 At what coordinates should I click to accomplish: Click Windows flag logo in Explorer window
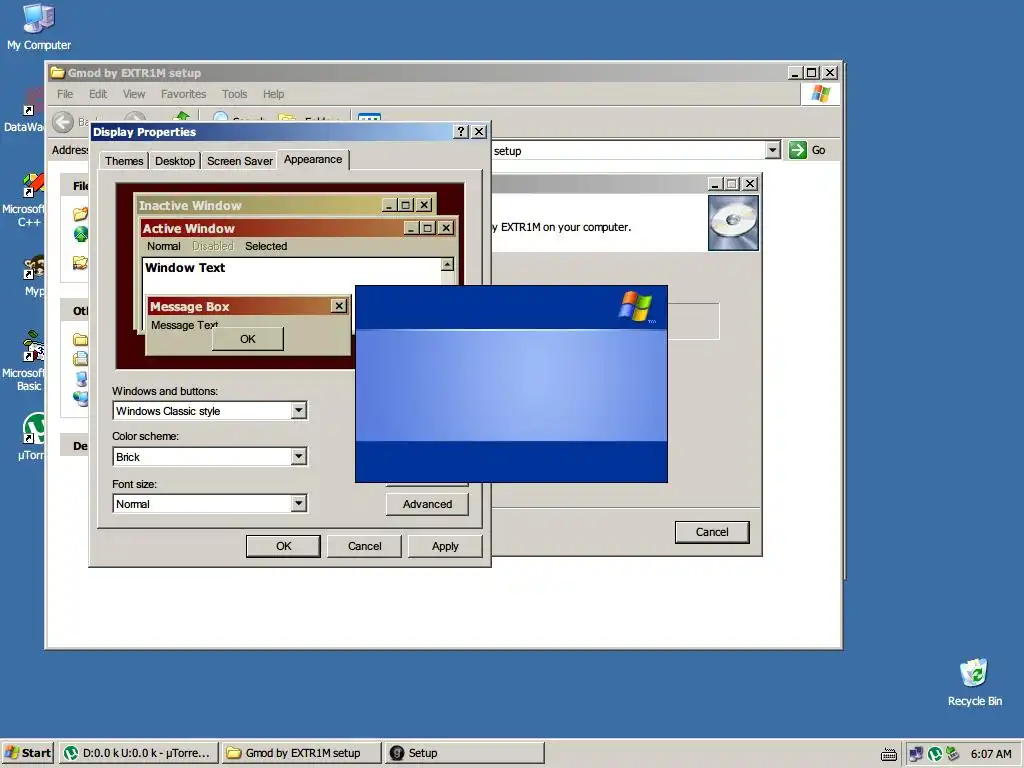click(820, 94)
